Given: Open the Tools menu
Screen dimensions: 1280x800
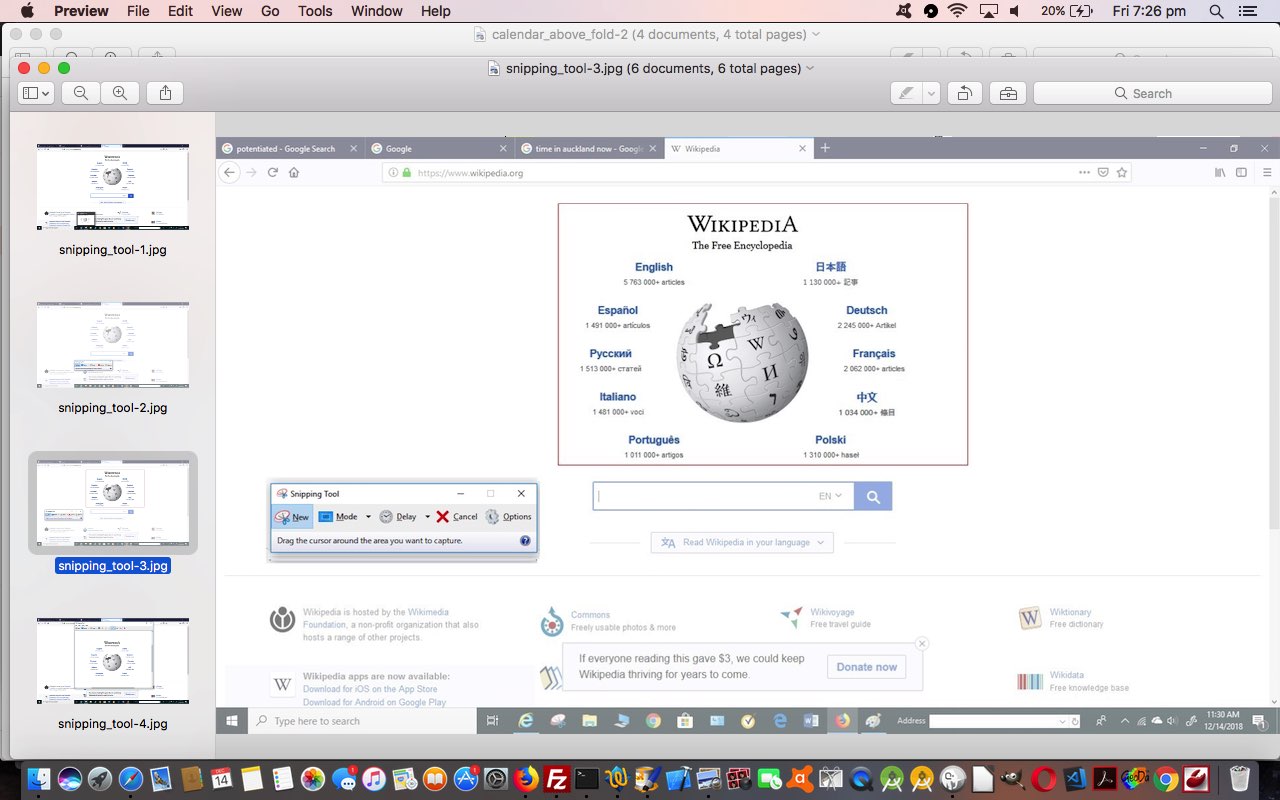Looking at the screenshot, I should coord(315,11).
